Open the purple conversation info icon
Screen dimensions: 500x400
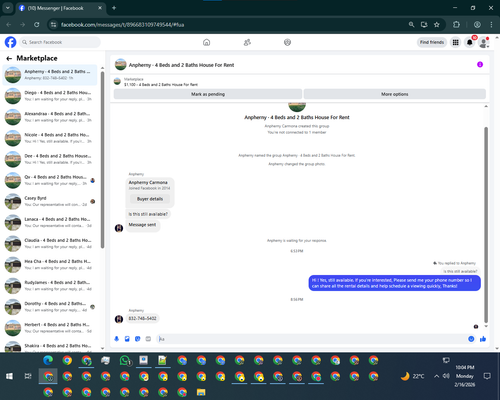[x=480, y=64]
